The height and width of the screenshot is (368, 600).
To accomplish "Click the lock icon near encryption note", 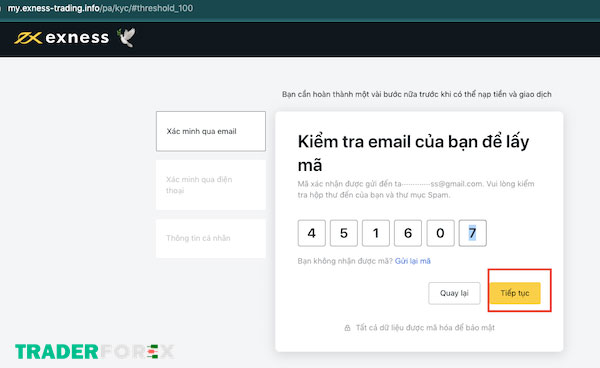I will 347,327.
